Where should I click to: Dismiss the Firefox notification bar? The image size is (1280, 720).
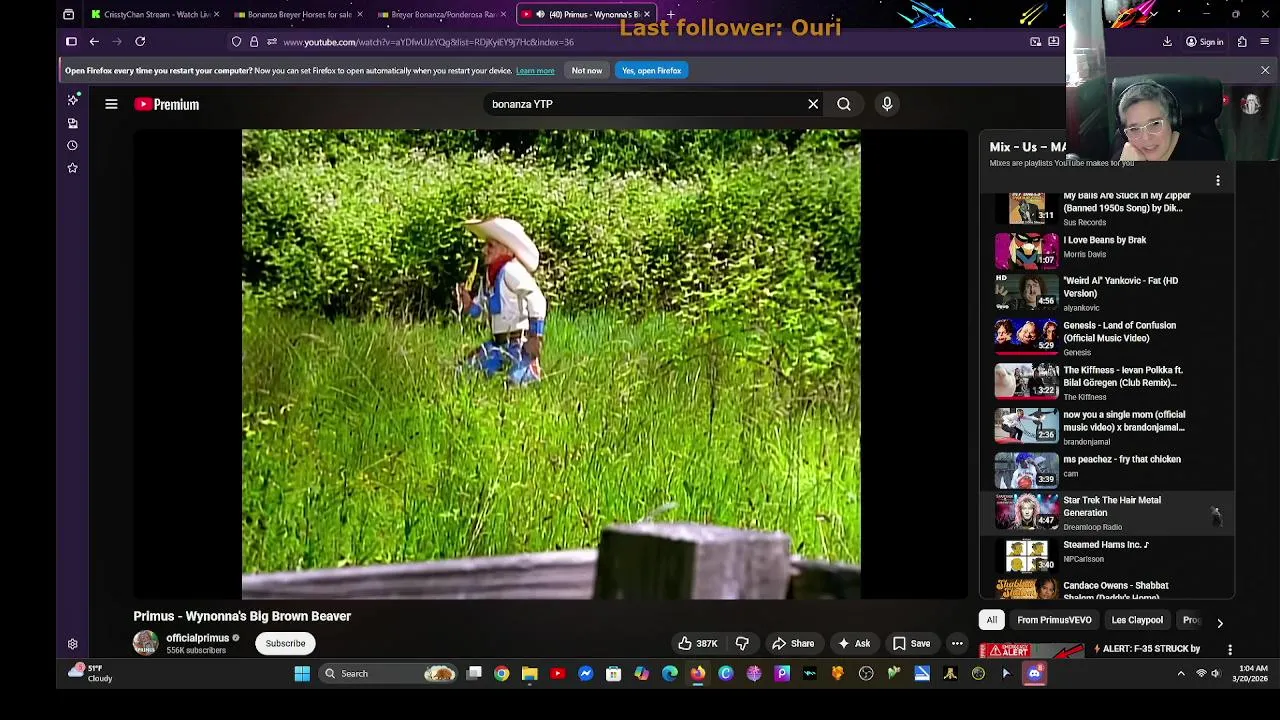[1265, 71]
